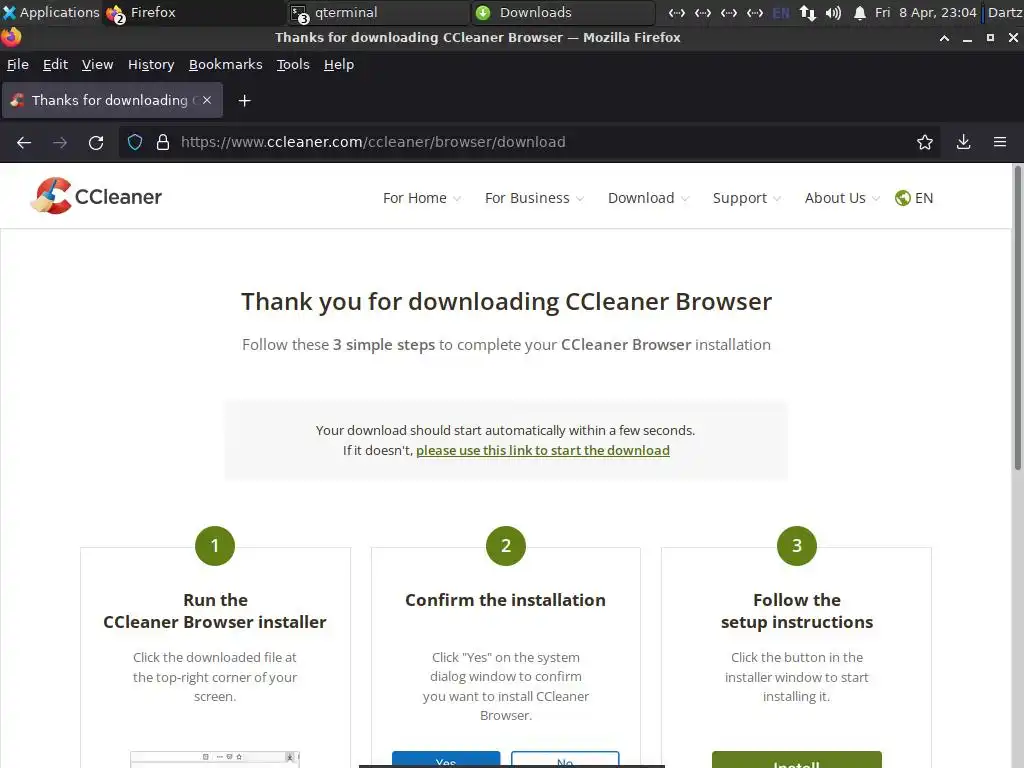
Task: Expand the About Us dropdown menu
Action: click(842, 198)
